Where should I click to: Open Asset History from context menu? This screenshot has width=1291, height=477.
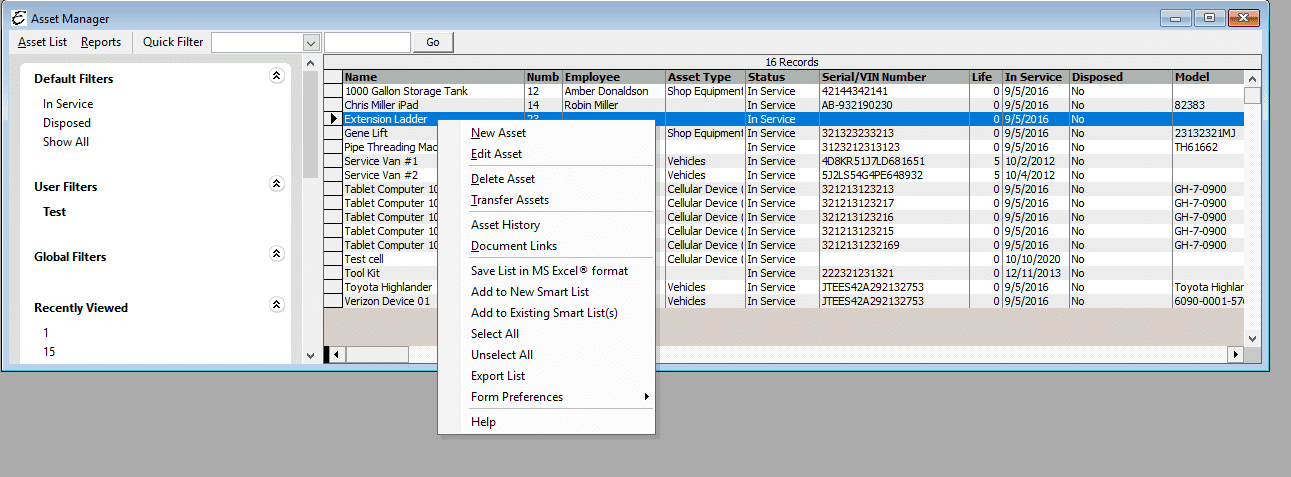546,225
